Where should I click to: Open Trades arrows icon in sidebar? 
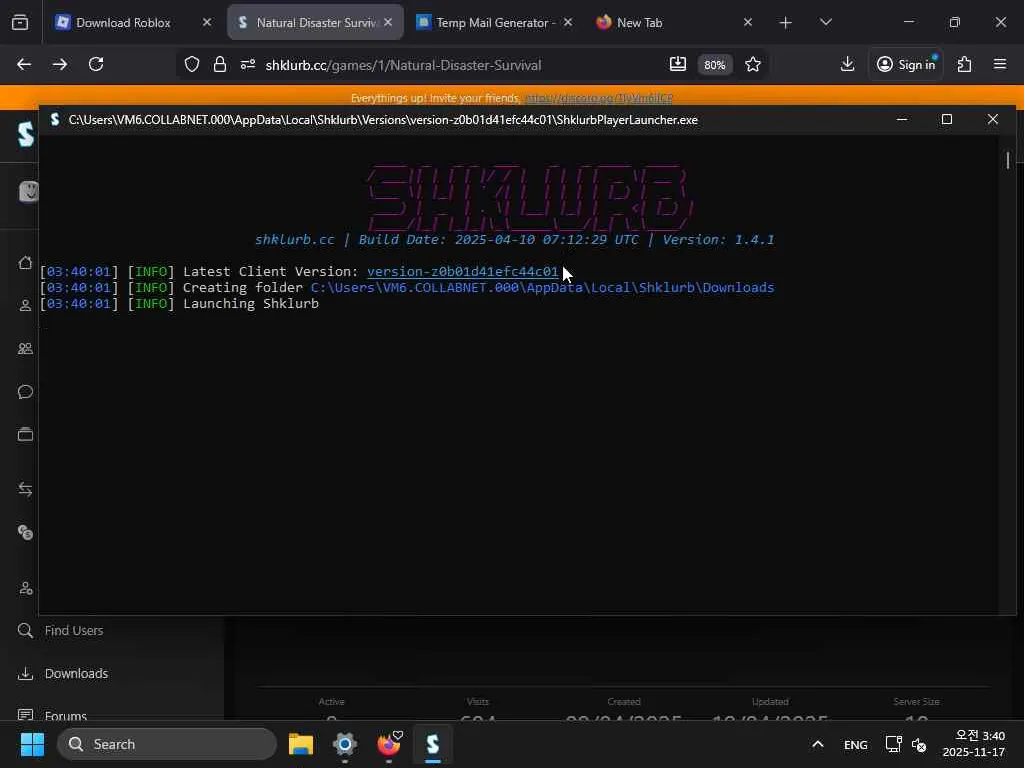[x=25, y=489]
